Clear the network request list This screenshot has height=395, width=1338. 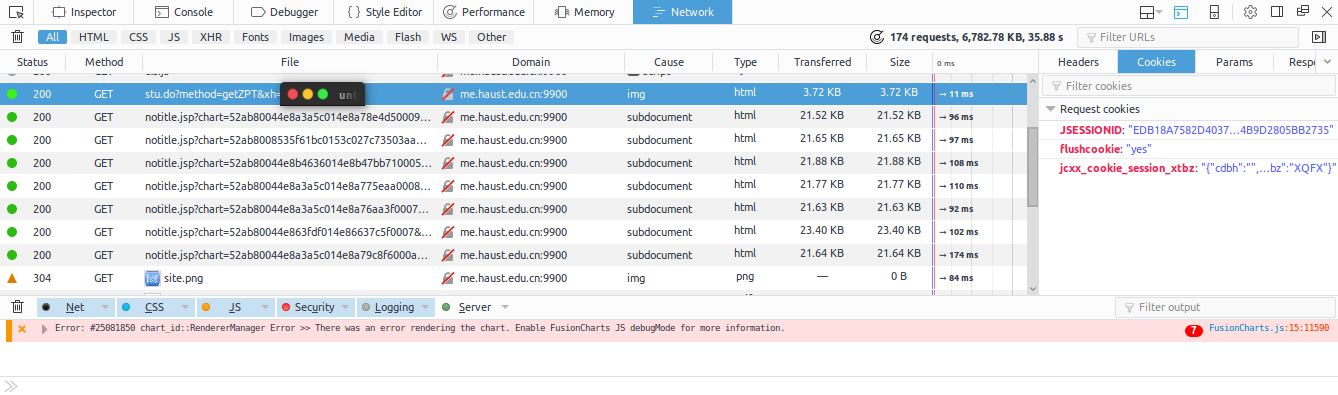click(17, 37)
